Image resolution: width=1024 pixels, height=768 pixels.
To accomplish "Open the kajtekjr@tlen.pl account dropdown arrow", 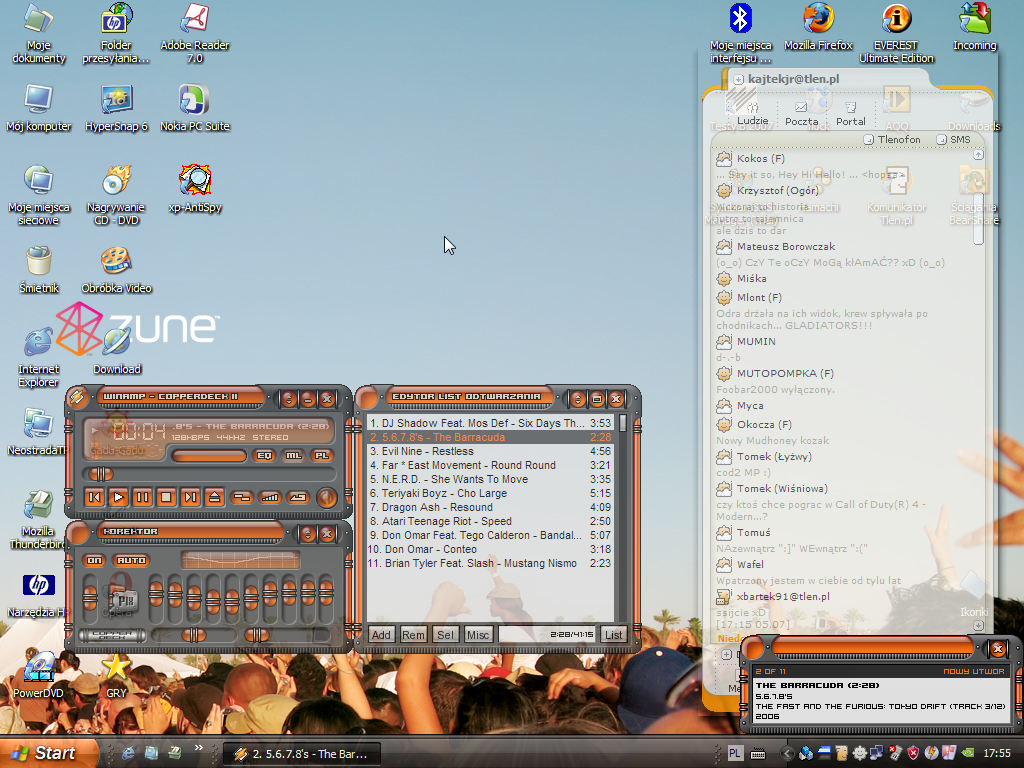I will [x=738, y=79].
